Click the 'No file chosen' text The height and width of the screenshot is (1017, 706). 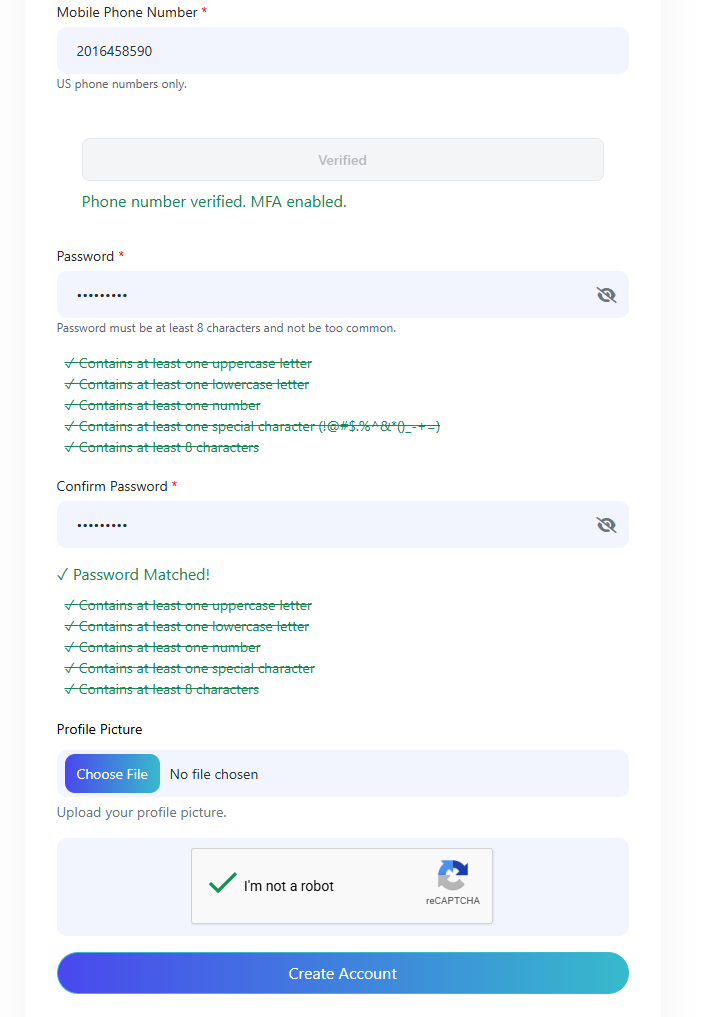(214, 774)
